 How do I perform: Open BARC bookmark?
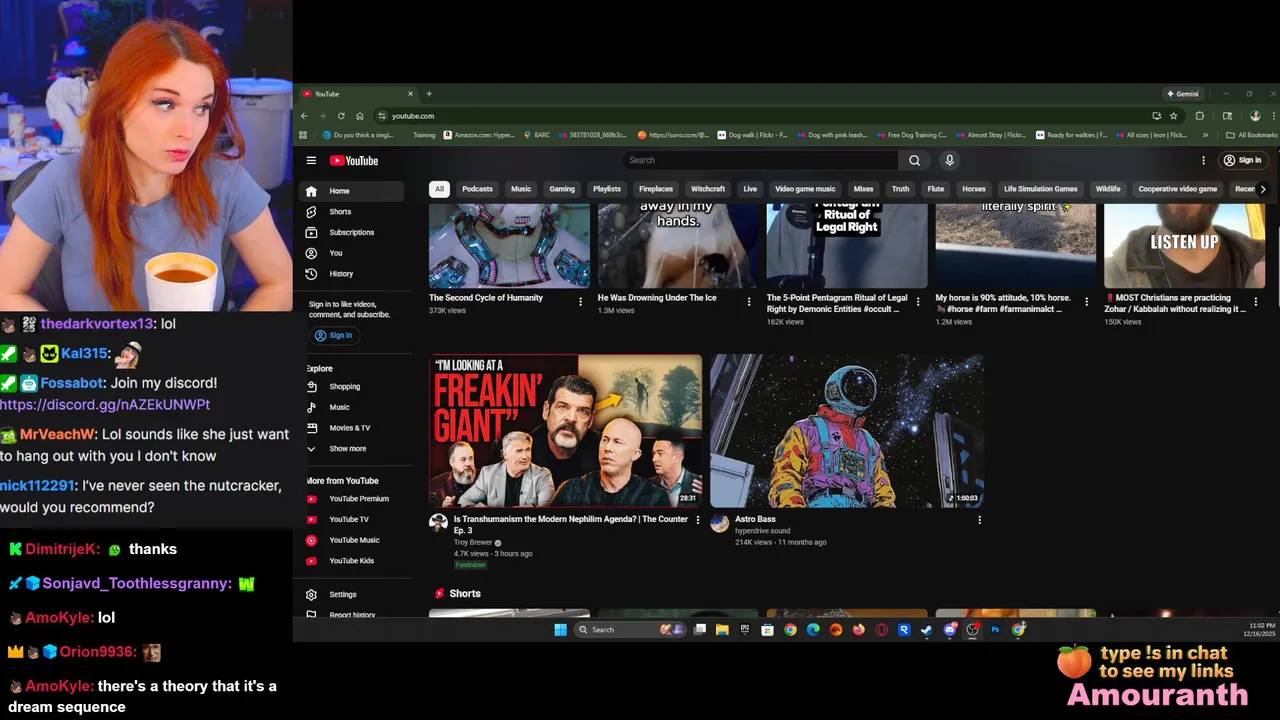[537, 135]
